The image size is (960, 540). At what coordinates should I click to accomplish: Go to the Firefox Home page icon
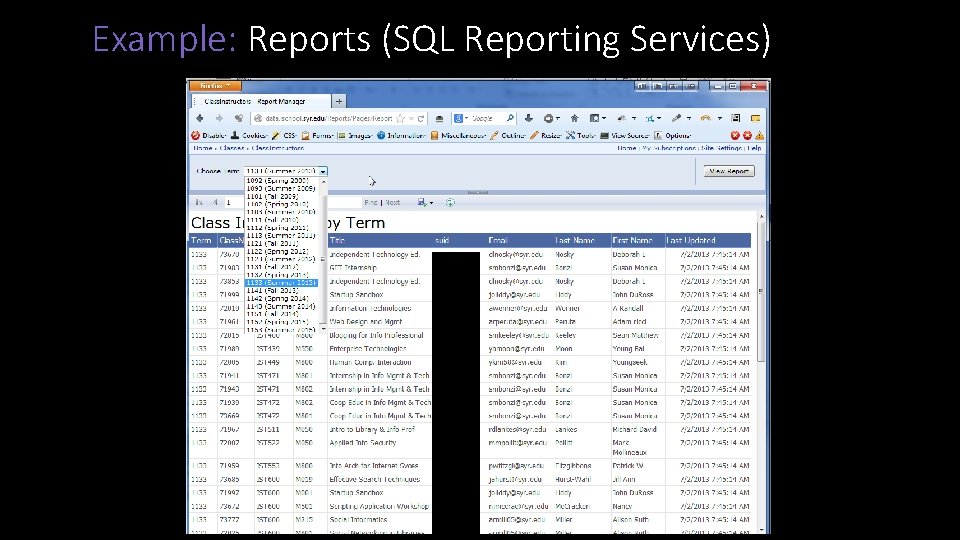coord(574,118)
